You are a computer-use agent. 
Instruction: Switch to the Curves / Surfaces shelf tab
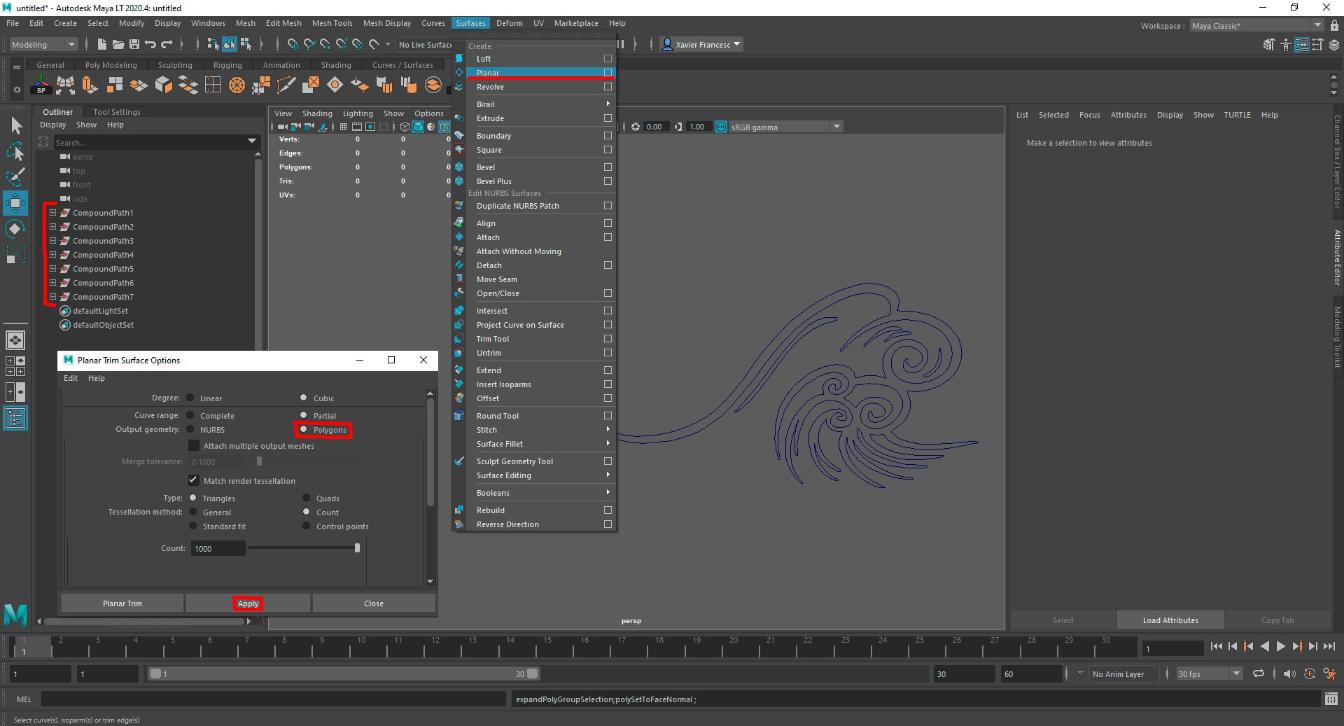click(x=402, y=65)
